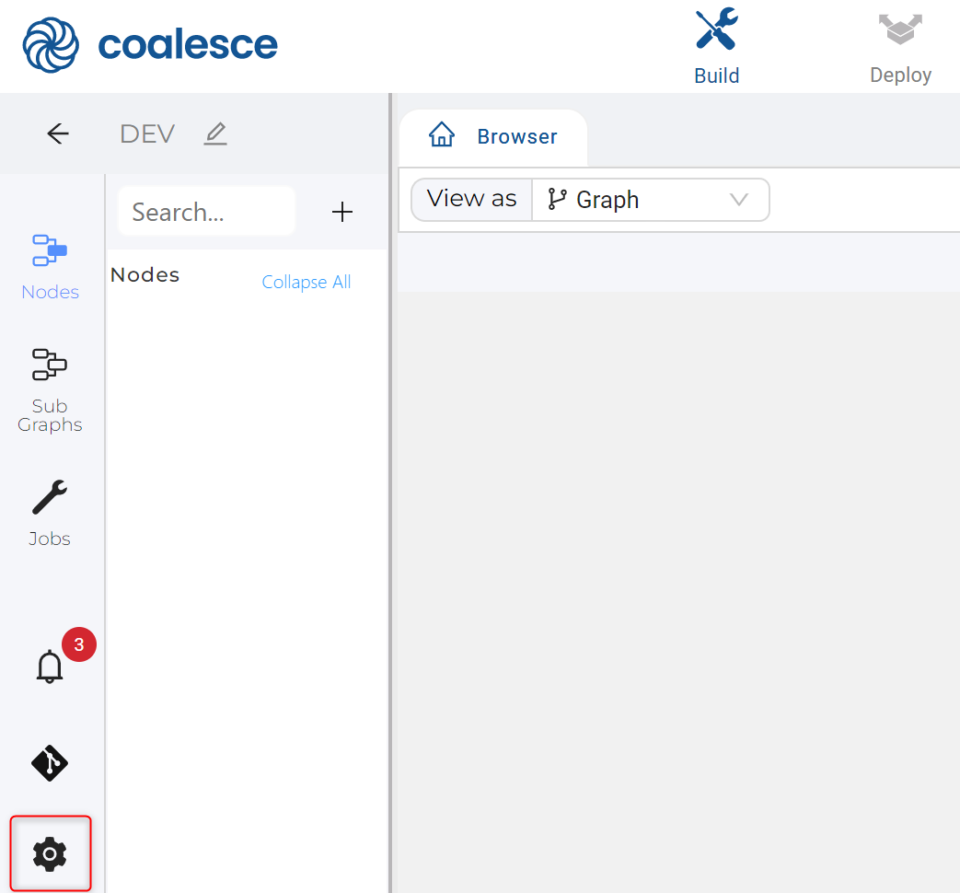Switch to the Browser tab

(516, 136)
